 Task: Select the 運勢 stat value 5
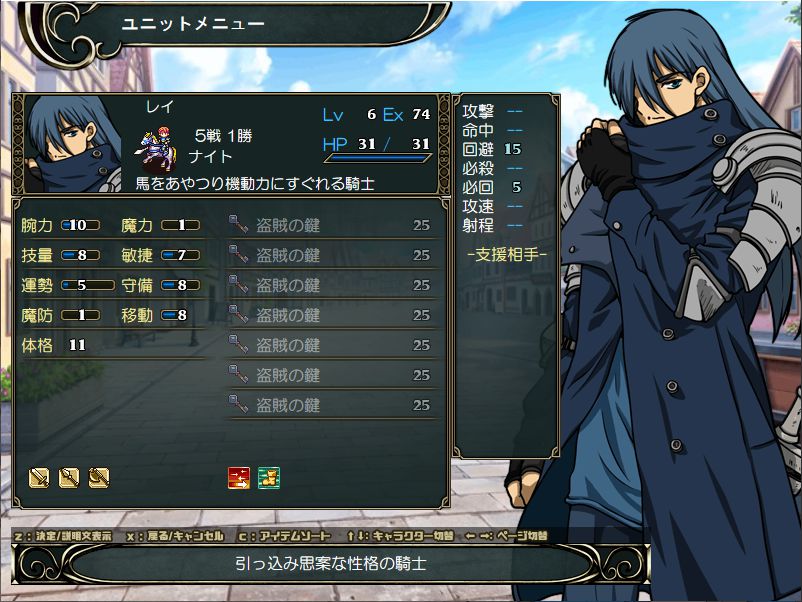point(81,285)
